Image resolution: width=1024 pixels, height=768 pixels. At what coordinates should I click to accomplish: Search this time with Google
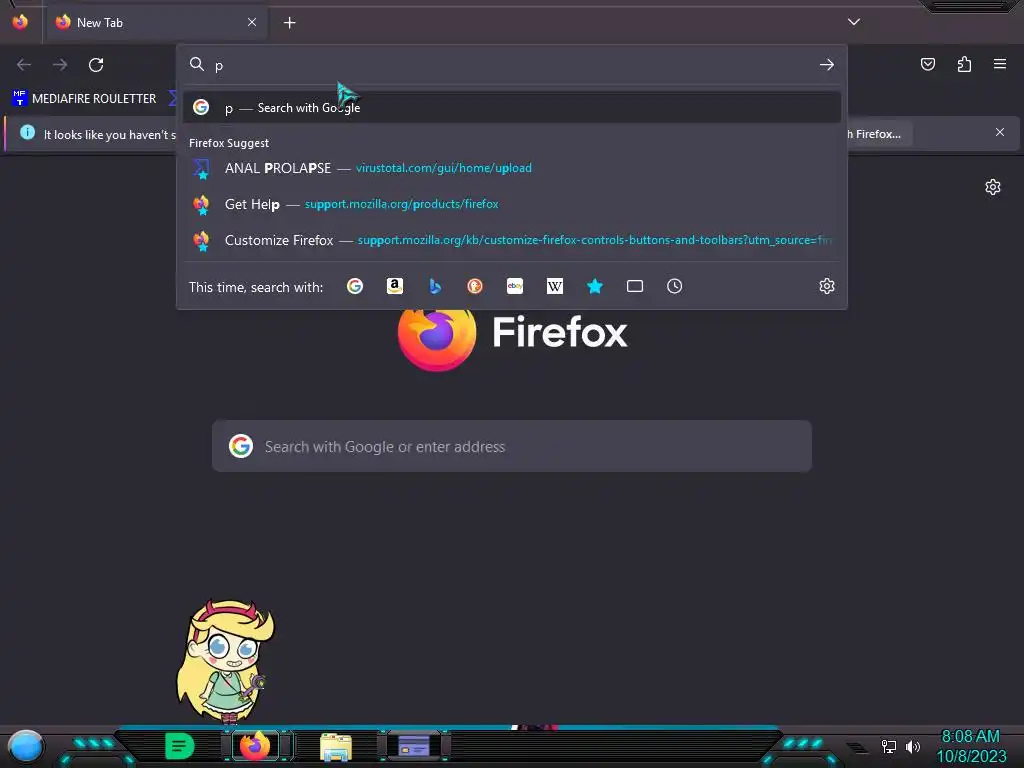click(355, 286)
